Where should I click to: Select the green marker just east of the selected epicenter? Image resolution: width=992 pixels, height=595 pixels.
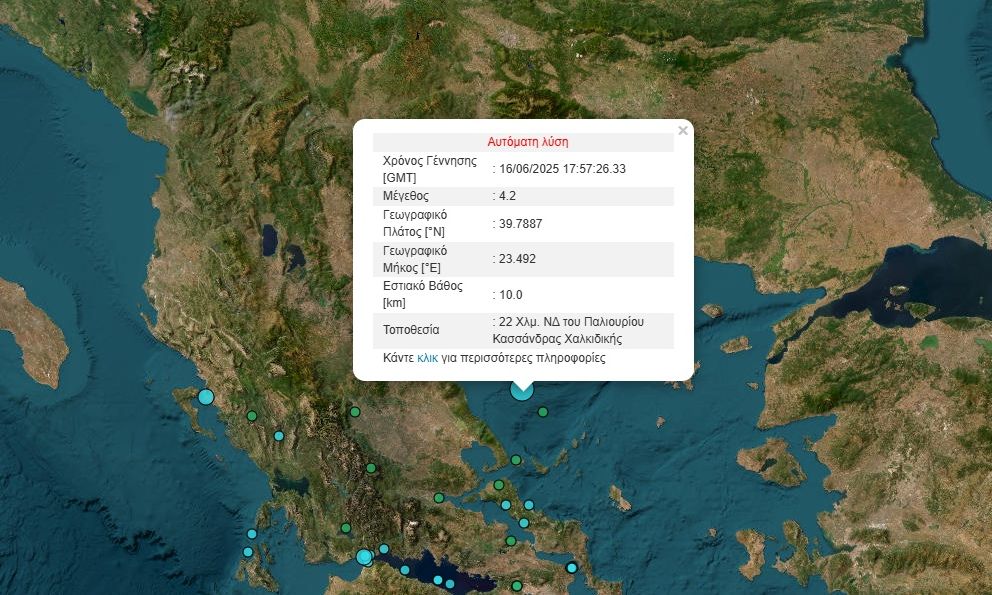[543, 412]
